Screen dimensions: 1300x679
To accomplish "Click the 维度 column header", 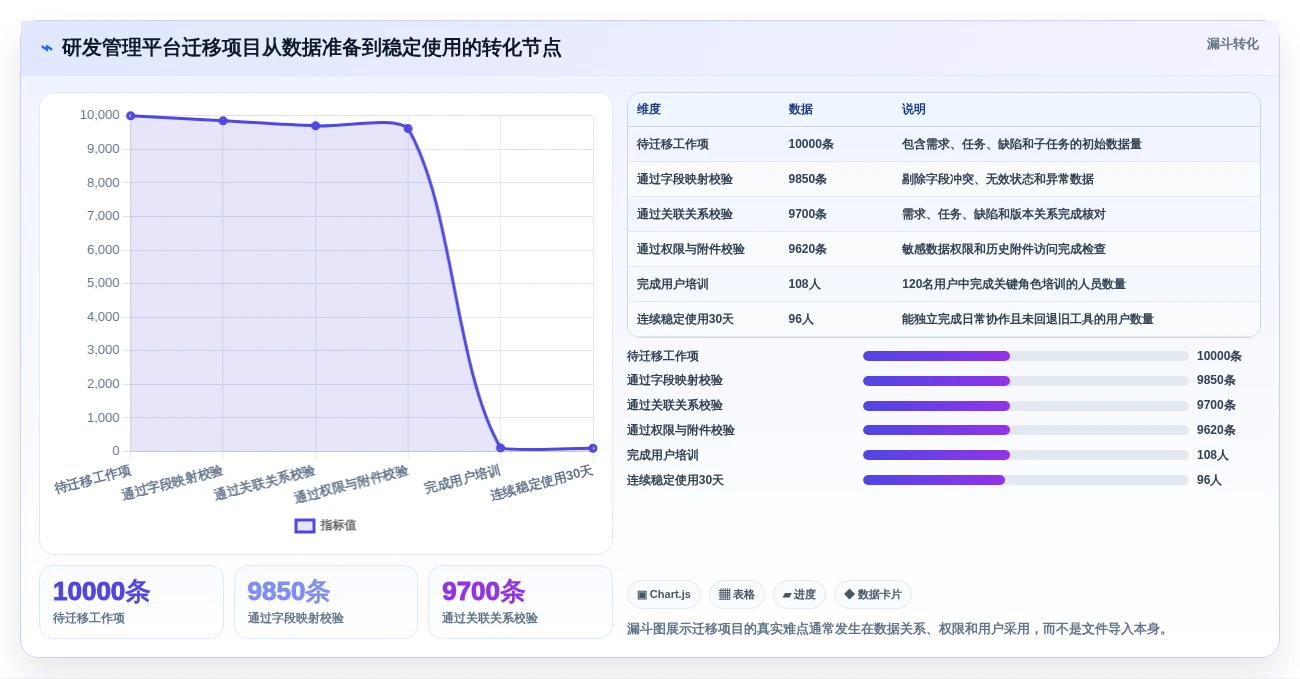I will click(649, 109).
